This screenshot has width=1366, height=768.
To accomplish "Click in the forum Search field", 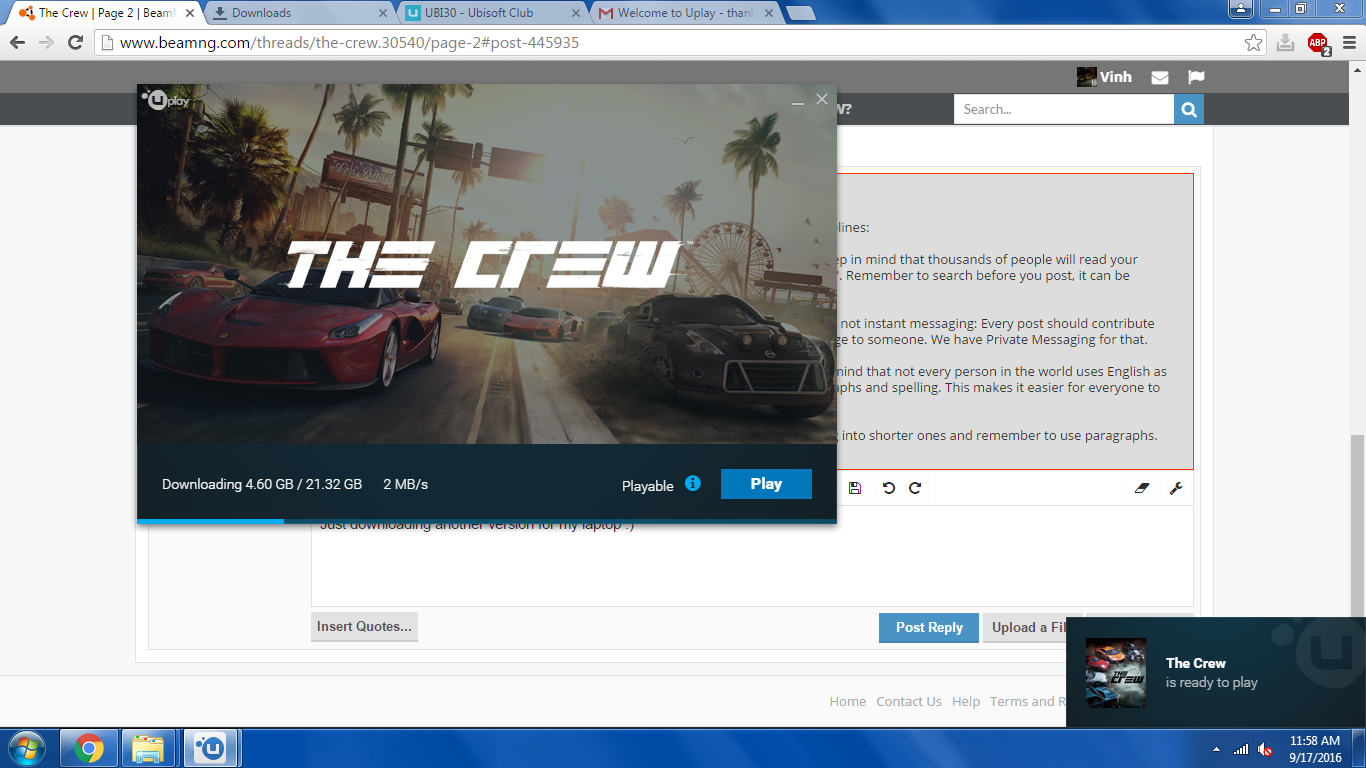I will coord(1064,109).
